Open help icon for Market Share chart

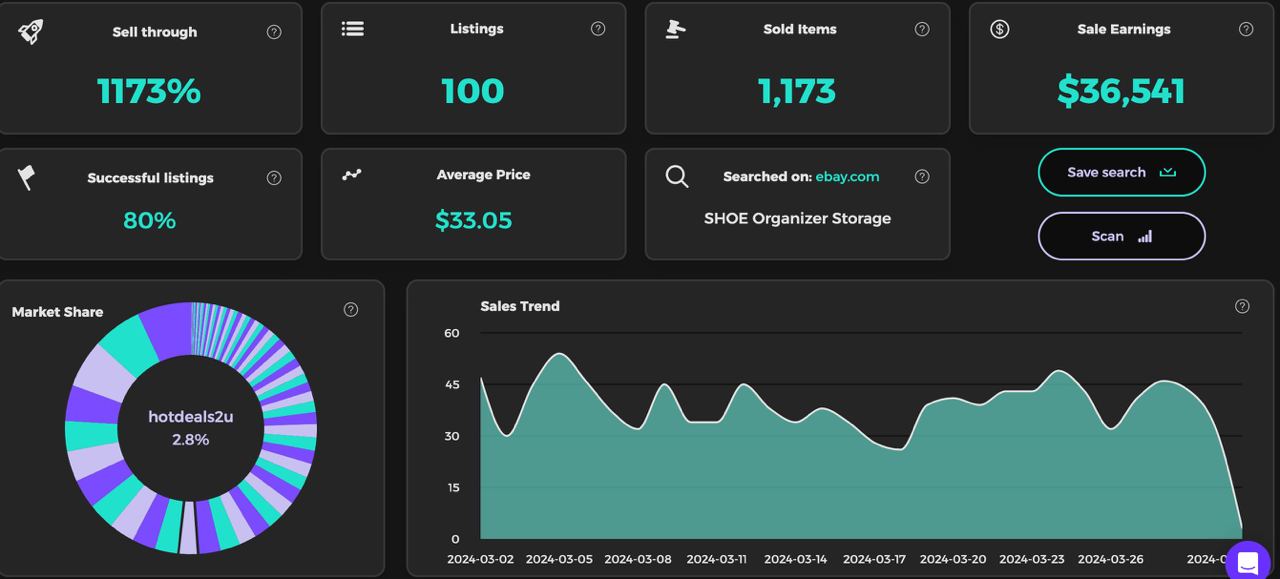351,310
